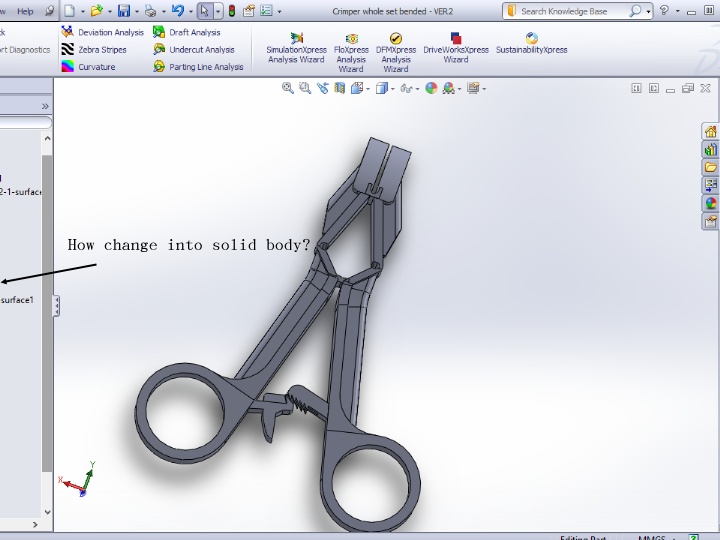
Task: Open File Properties icon in top toolbar
Action: pos(248,11)
